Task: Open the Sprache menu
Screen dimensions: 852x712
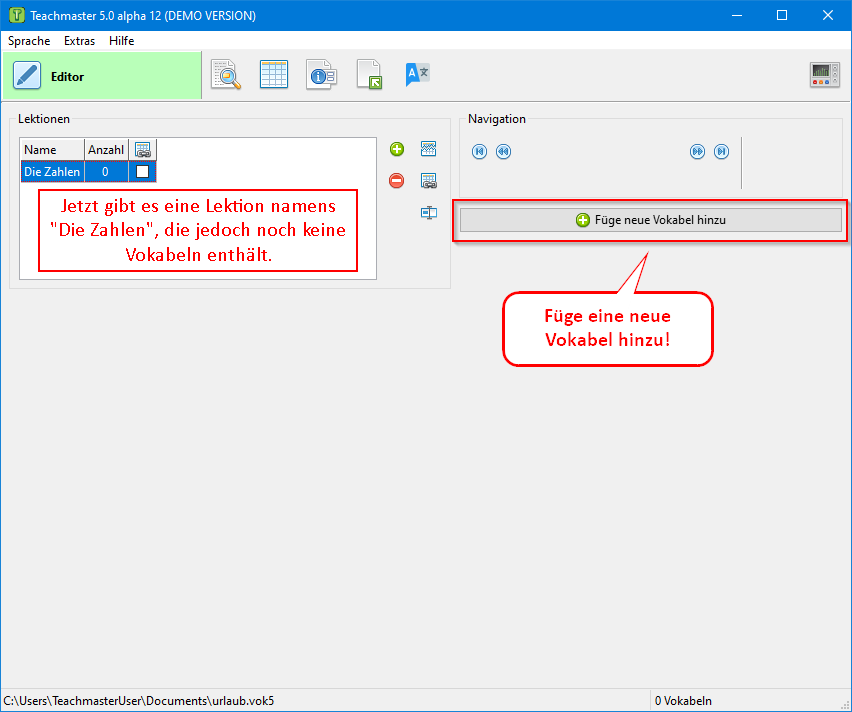Action: tap(29, 41)
